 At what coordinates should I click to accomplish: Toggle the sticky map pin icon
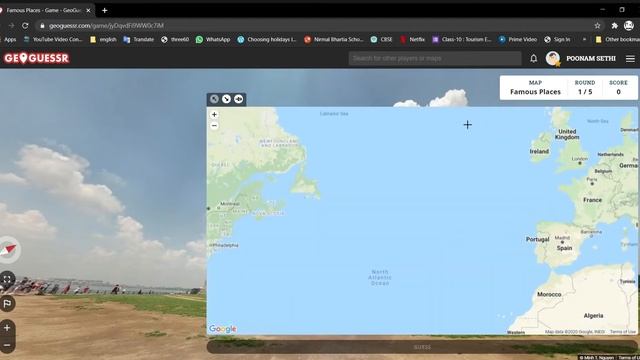click(x=238, y=99)
